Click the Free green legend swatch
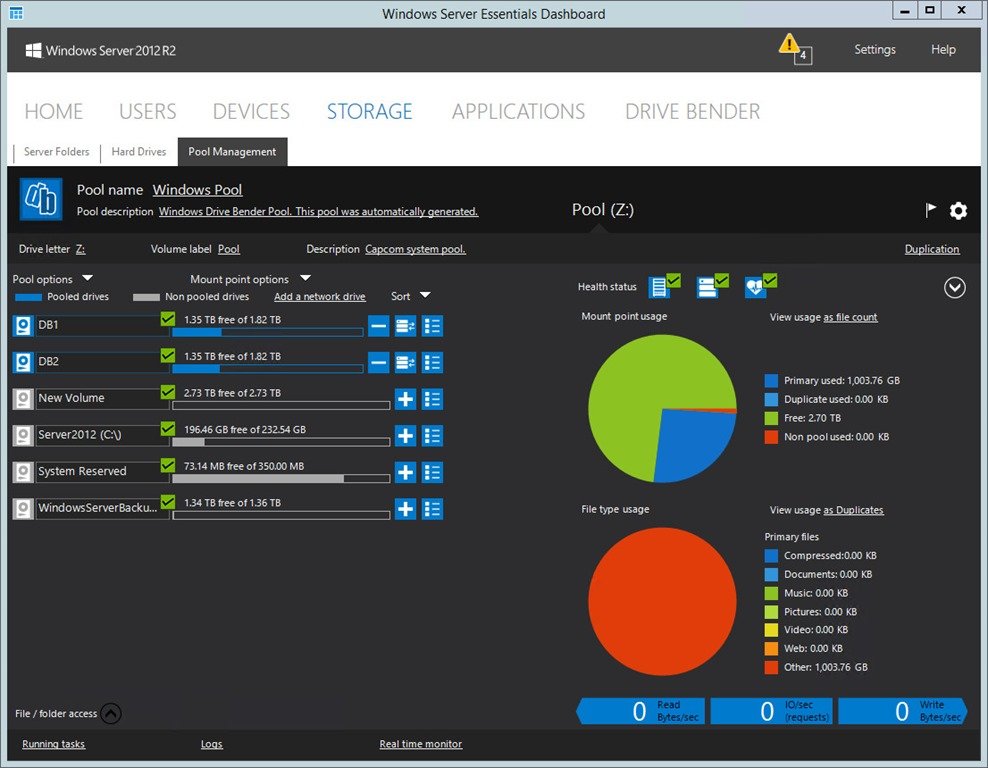988x768 pixels. [771, 418]
